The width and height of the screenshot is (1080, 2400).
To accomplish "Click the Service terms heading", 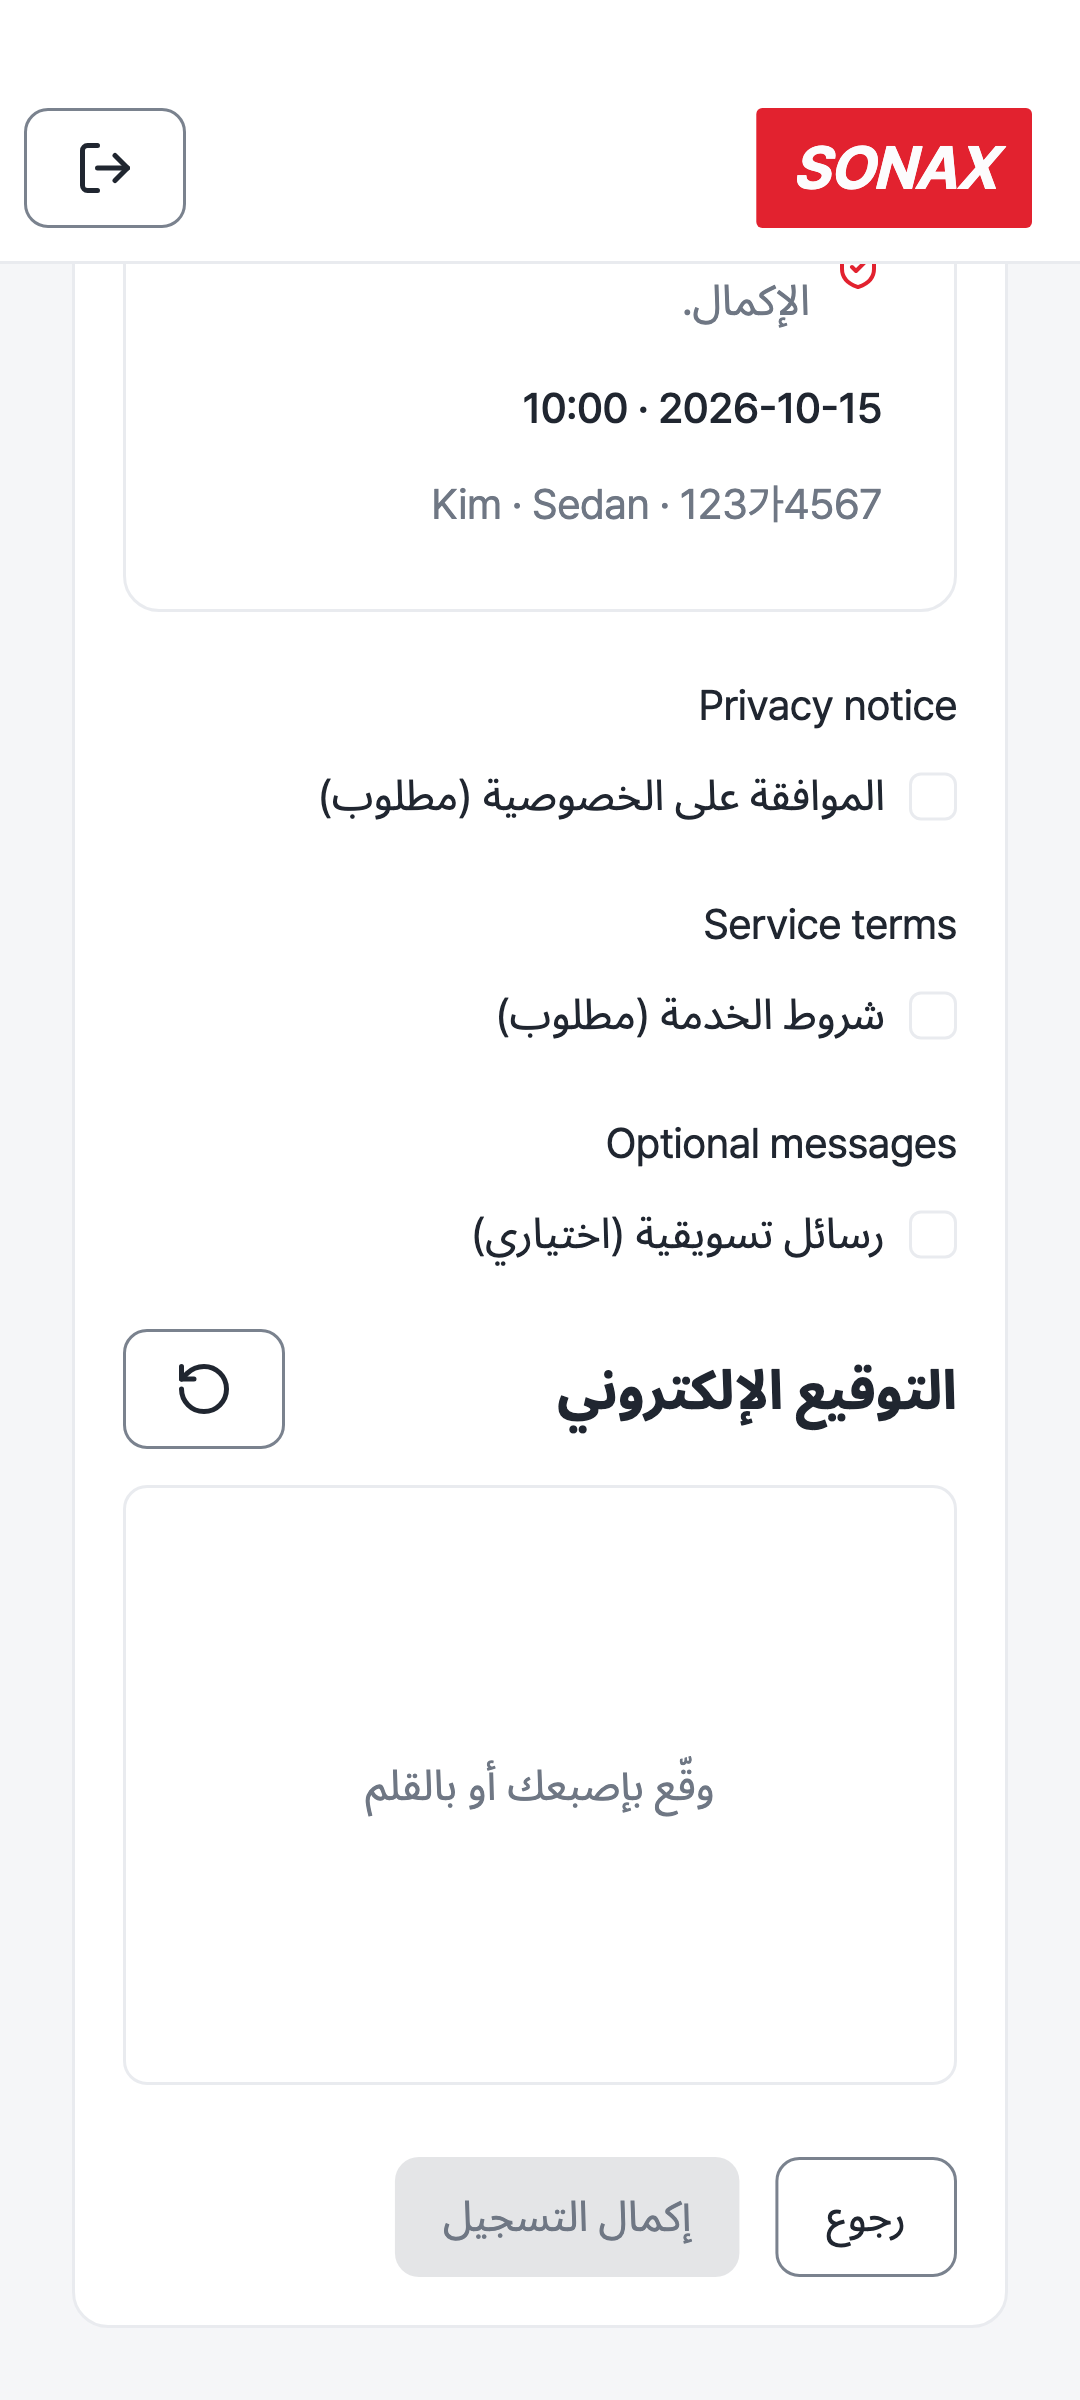I will pyautogui.click(x=830, y=925).
